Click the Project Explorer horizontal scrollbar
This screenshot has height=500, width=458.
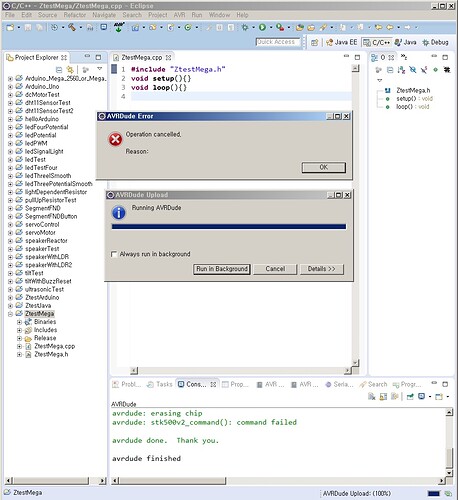pos(51,481)
